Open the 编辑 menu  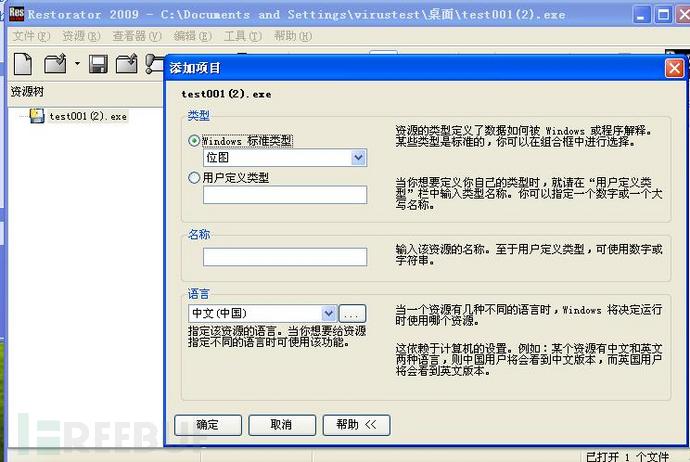tap(192, 36)
